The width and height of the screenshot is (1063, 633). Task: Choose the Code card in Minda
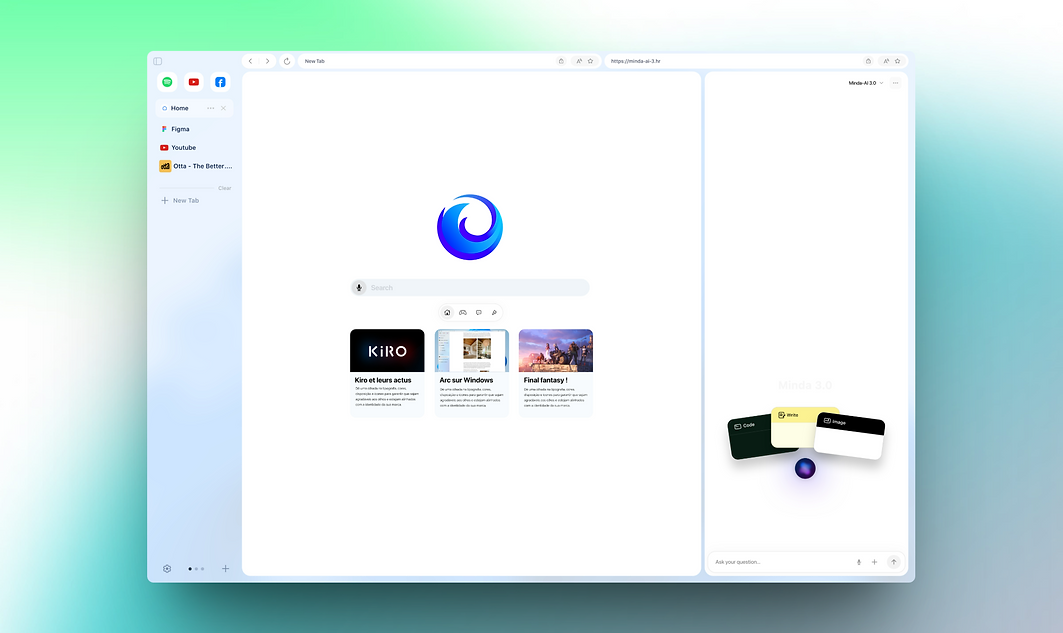tap(750, 438)
